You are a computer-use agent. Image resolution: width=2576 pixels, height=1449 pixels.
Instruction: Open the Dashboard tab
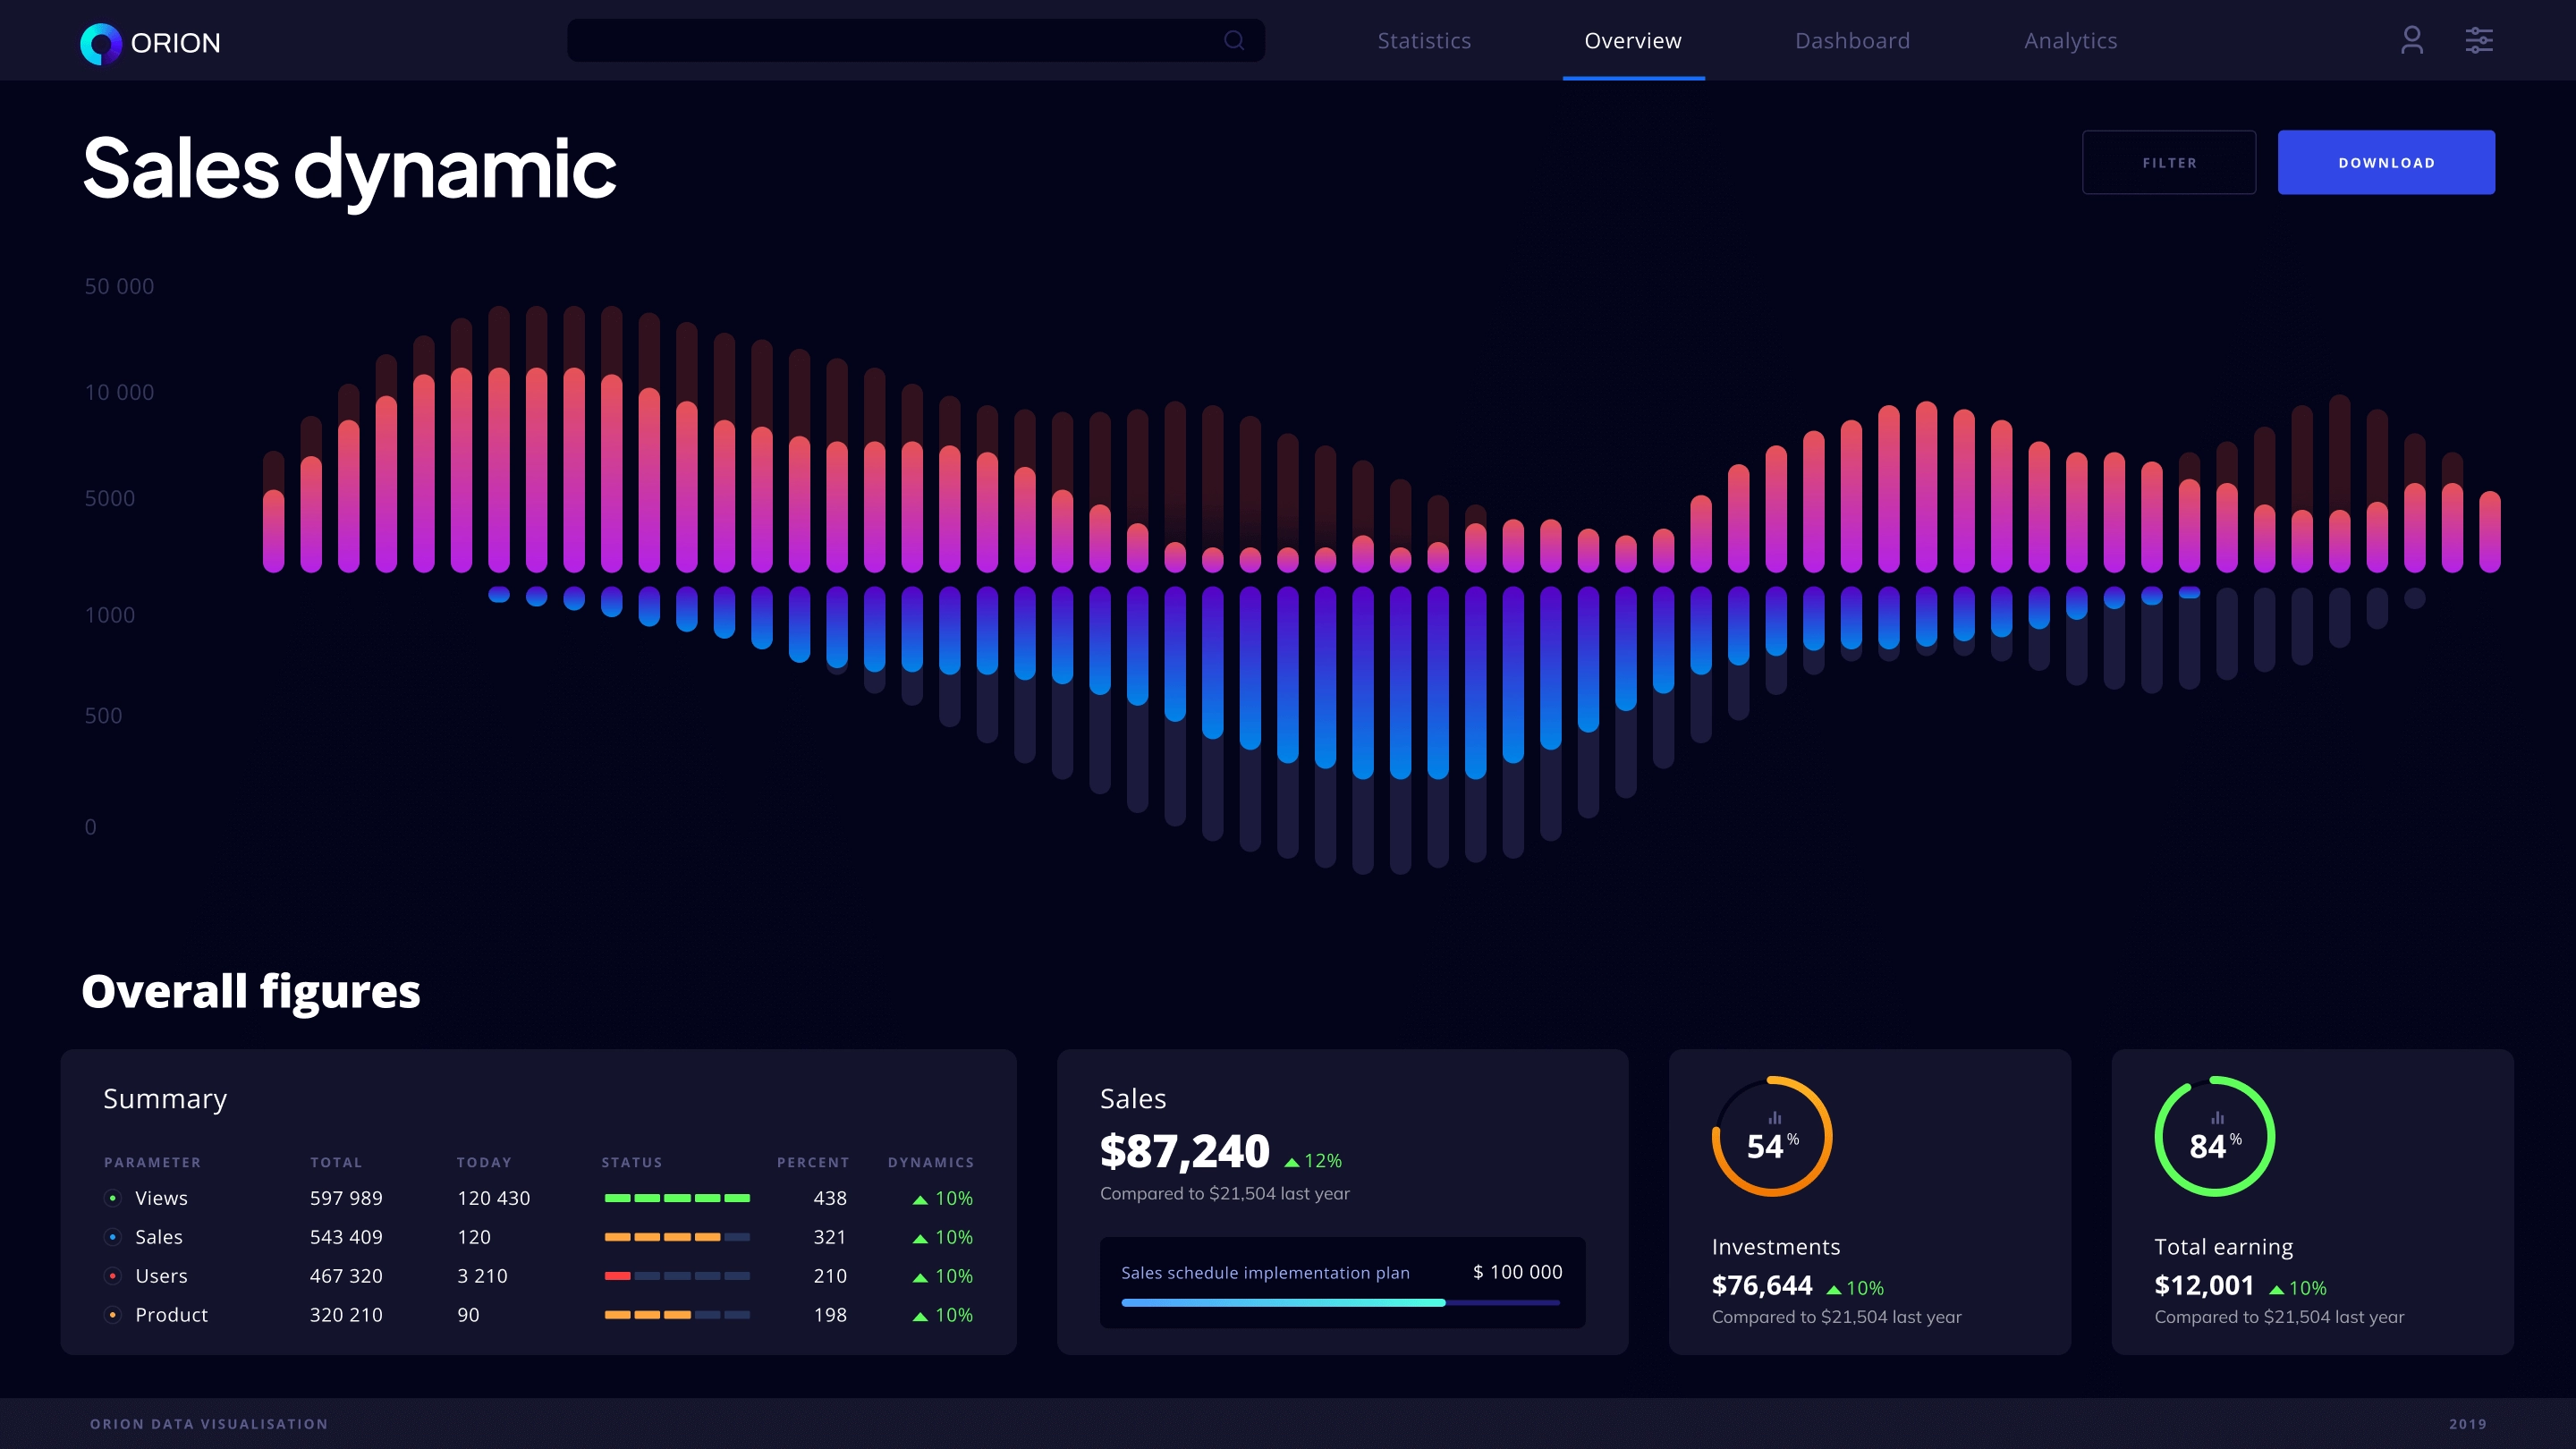click(1852, 41)
